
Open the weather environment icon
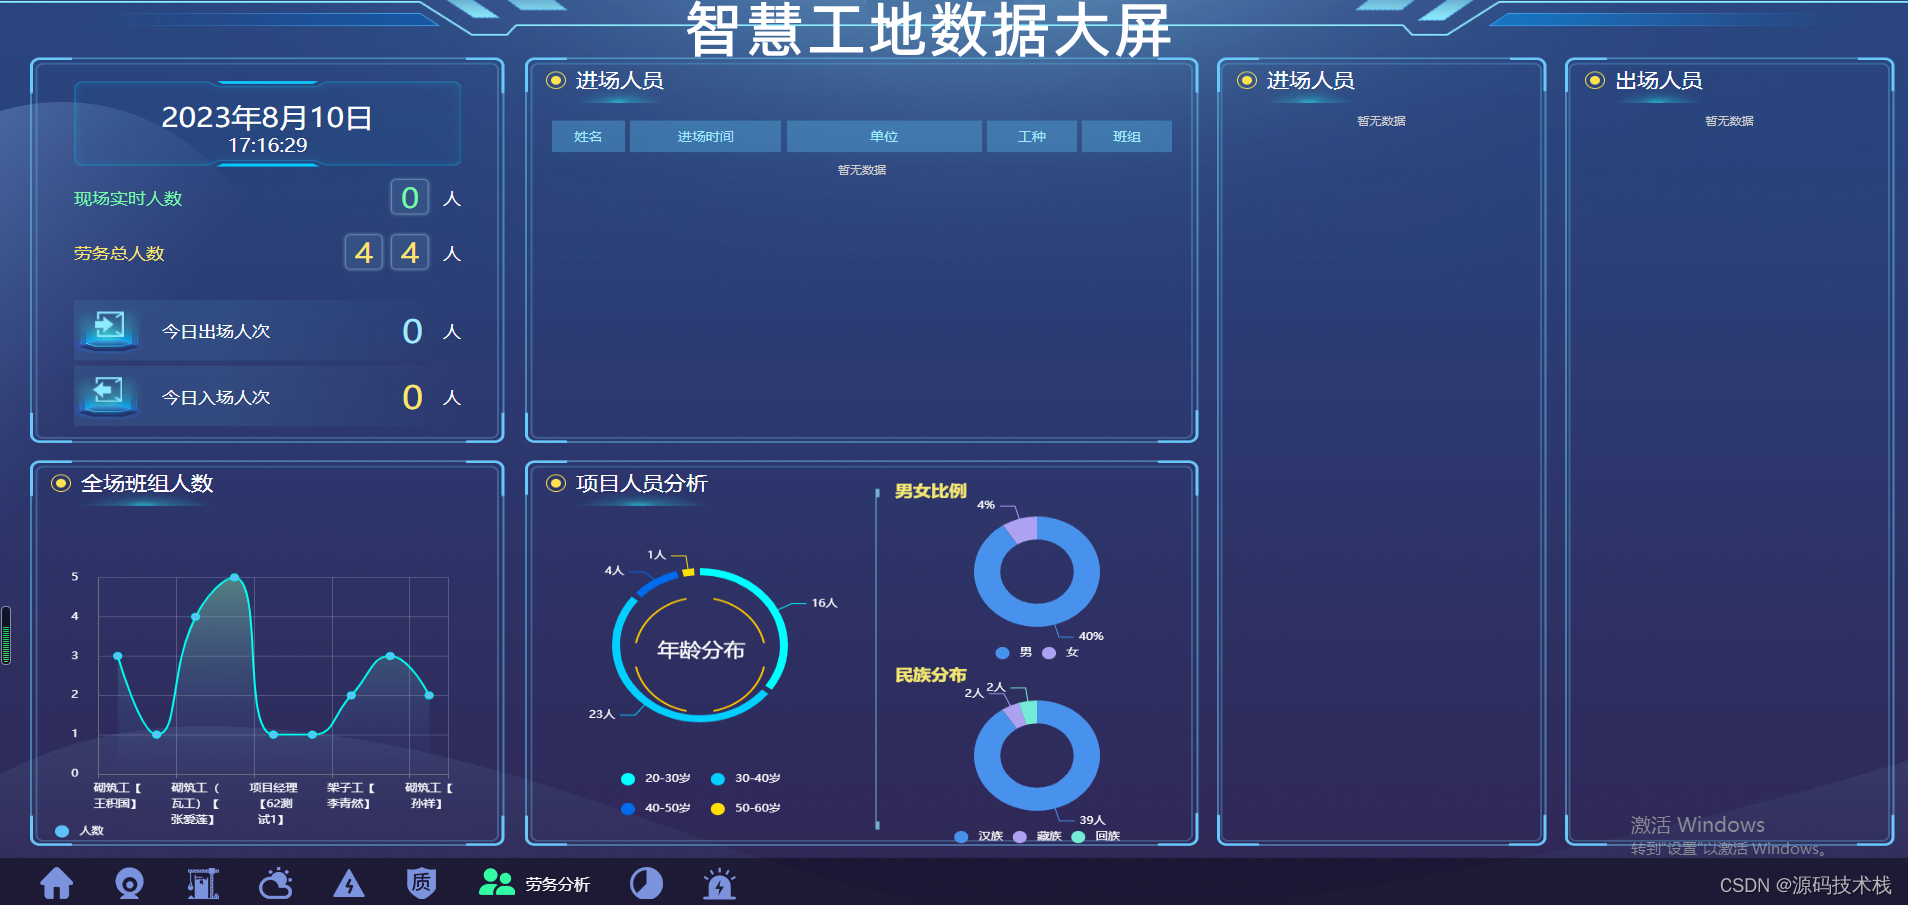(x=276, y=884)
